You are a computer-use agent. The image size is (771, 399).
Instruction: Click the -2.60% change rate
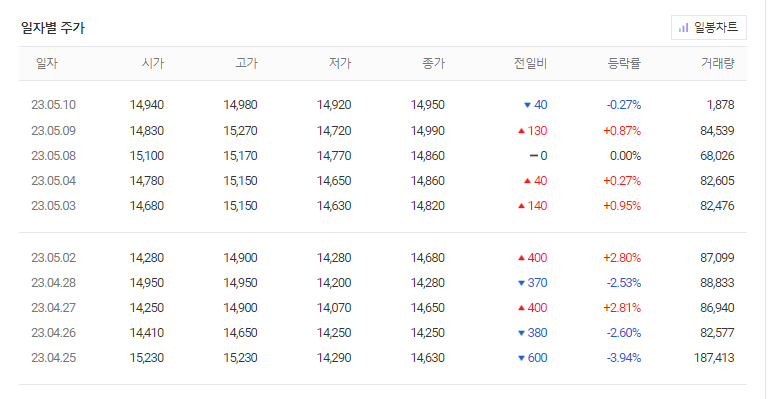[623, 333]
